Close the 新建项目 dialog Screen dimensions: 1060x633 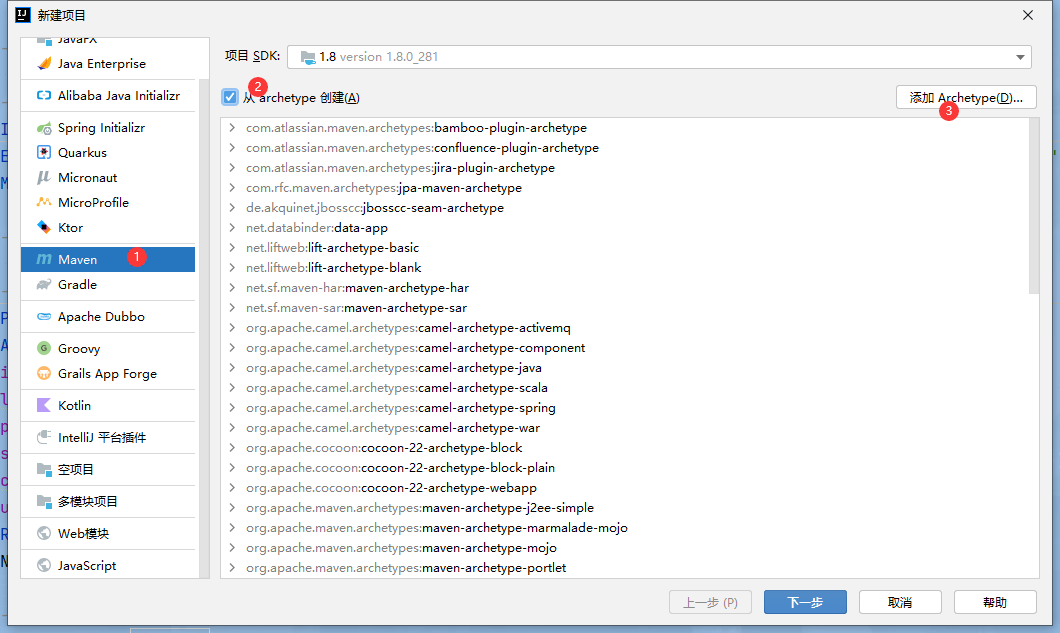click(1028, 15)
